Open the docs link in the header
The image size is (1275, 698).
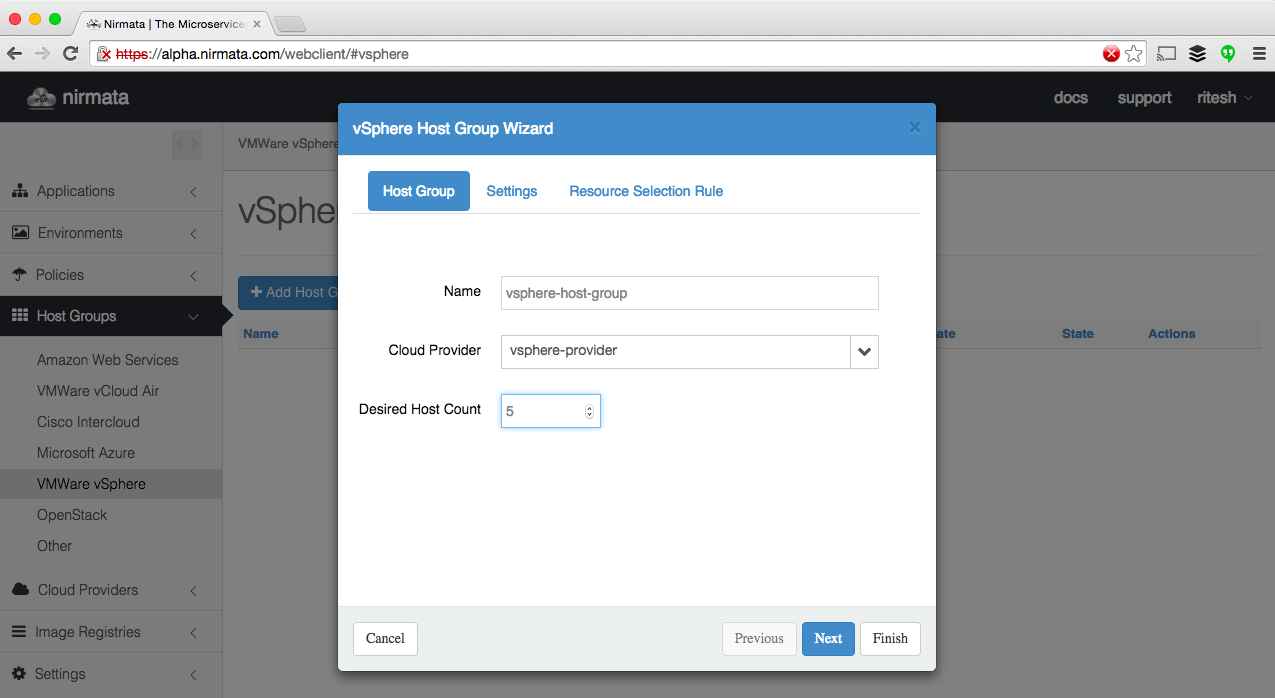1071,98
